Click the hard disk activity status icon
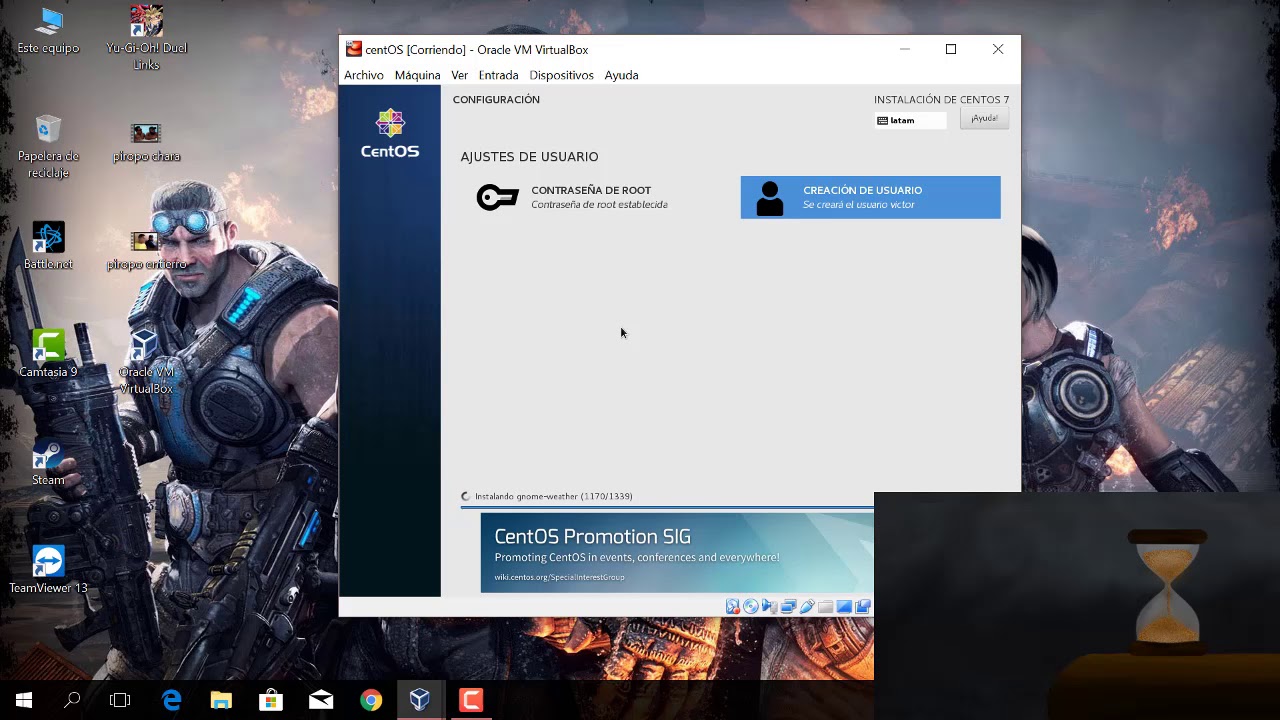 pos(733,606)
